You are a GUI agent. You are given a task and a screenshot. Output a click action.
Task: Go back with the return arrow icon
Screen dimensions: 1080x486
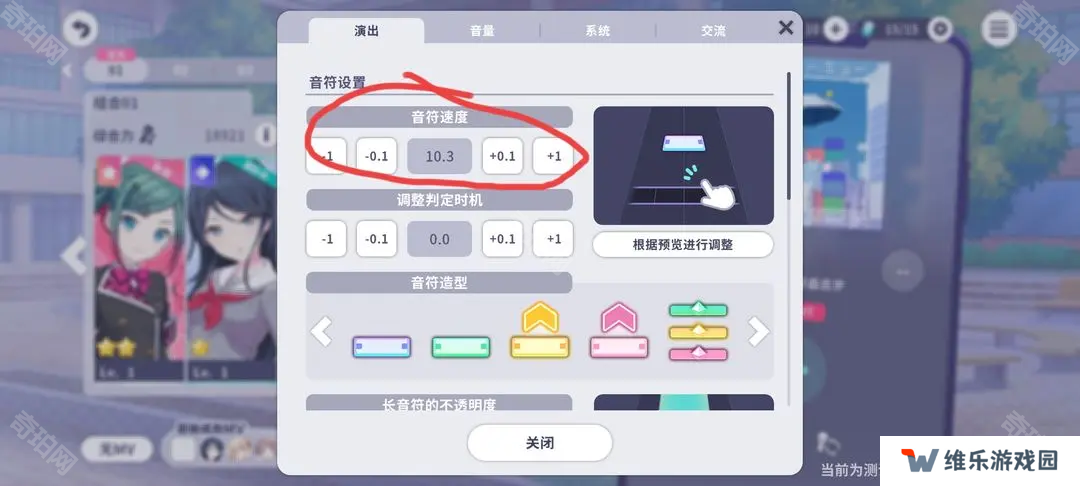[81, 30]
